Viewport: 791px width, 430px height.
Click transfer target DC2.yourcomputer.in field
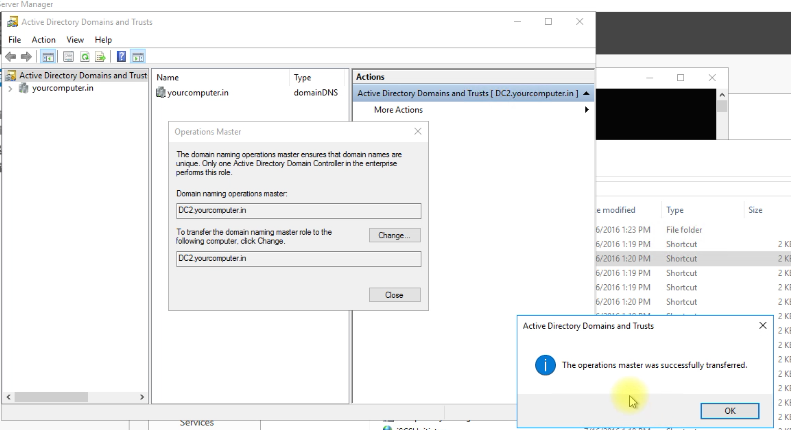click(299, 258)
